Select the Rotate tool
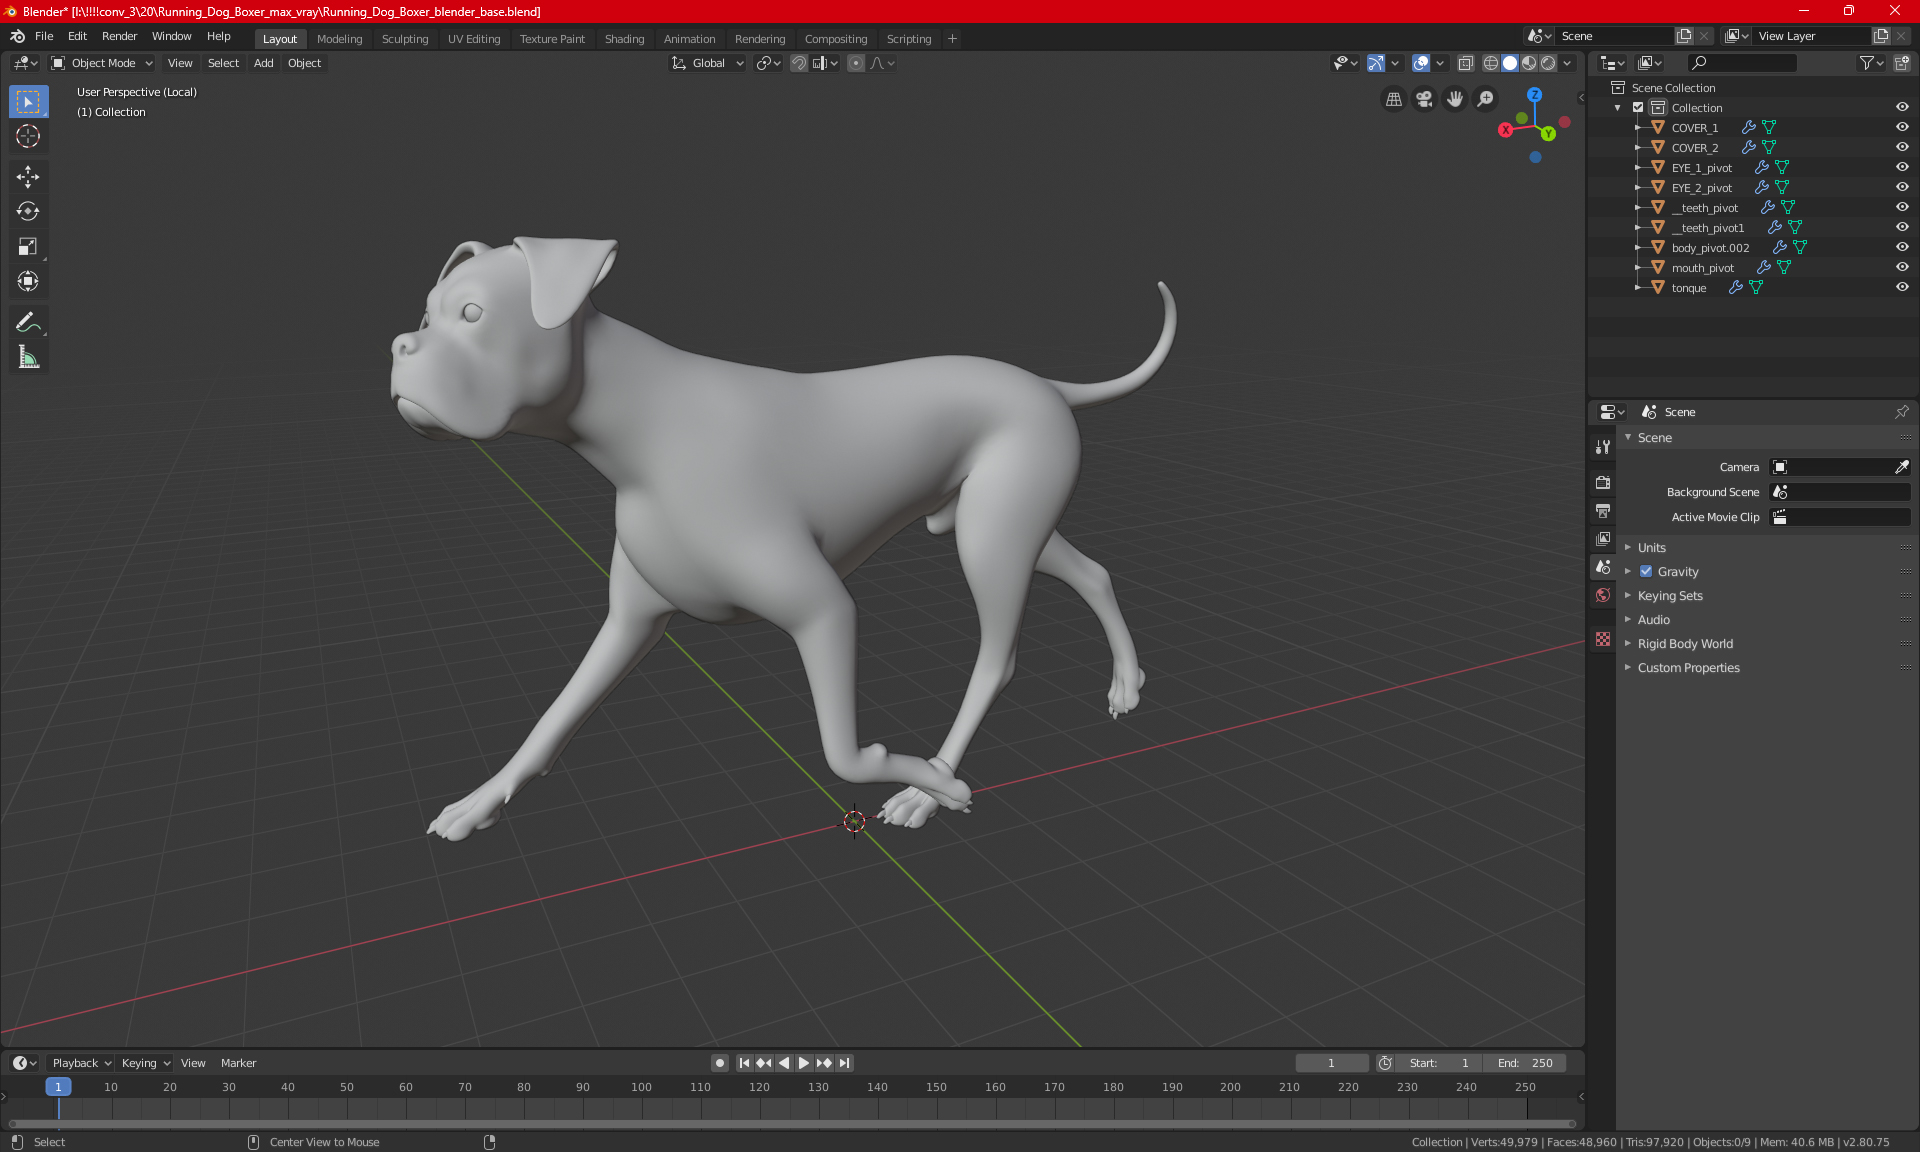Viewport: 1920px width, 1152px height. 28,211
